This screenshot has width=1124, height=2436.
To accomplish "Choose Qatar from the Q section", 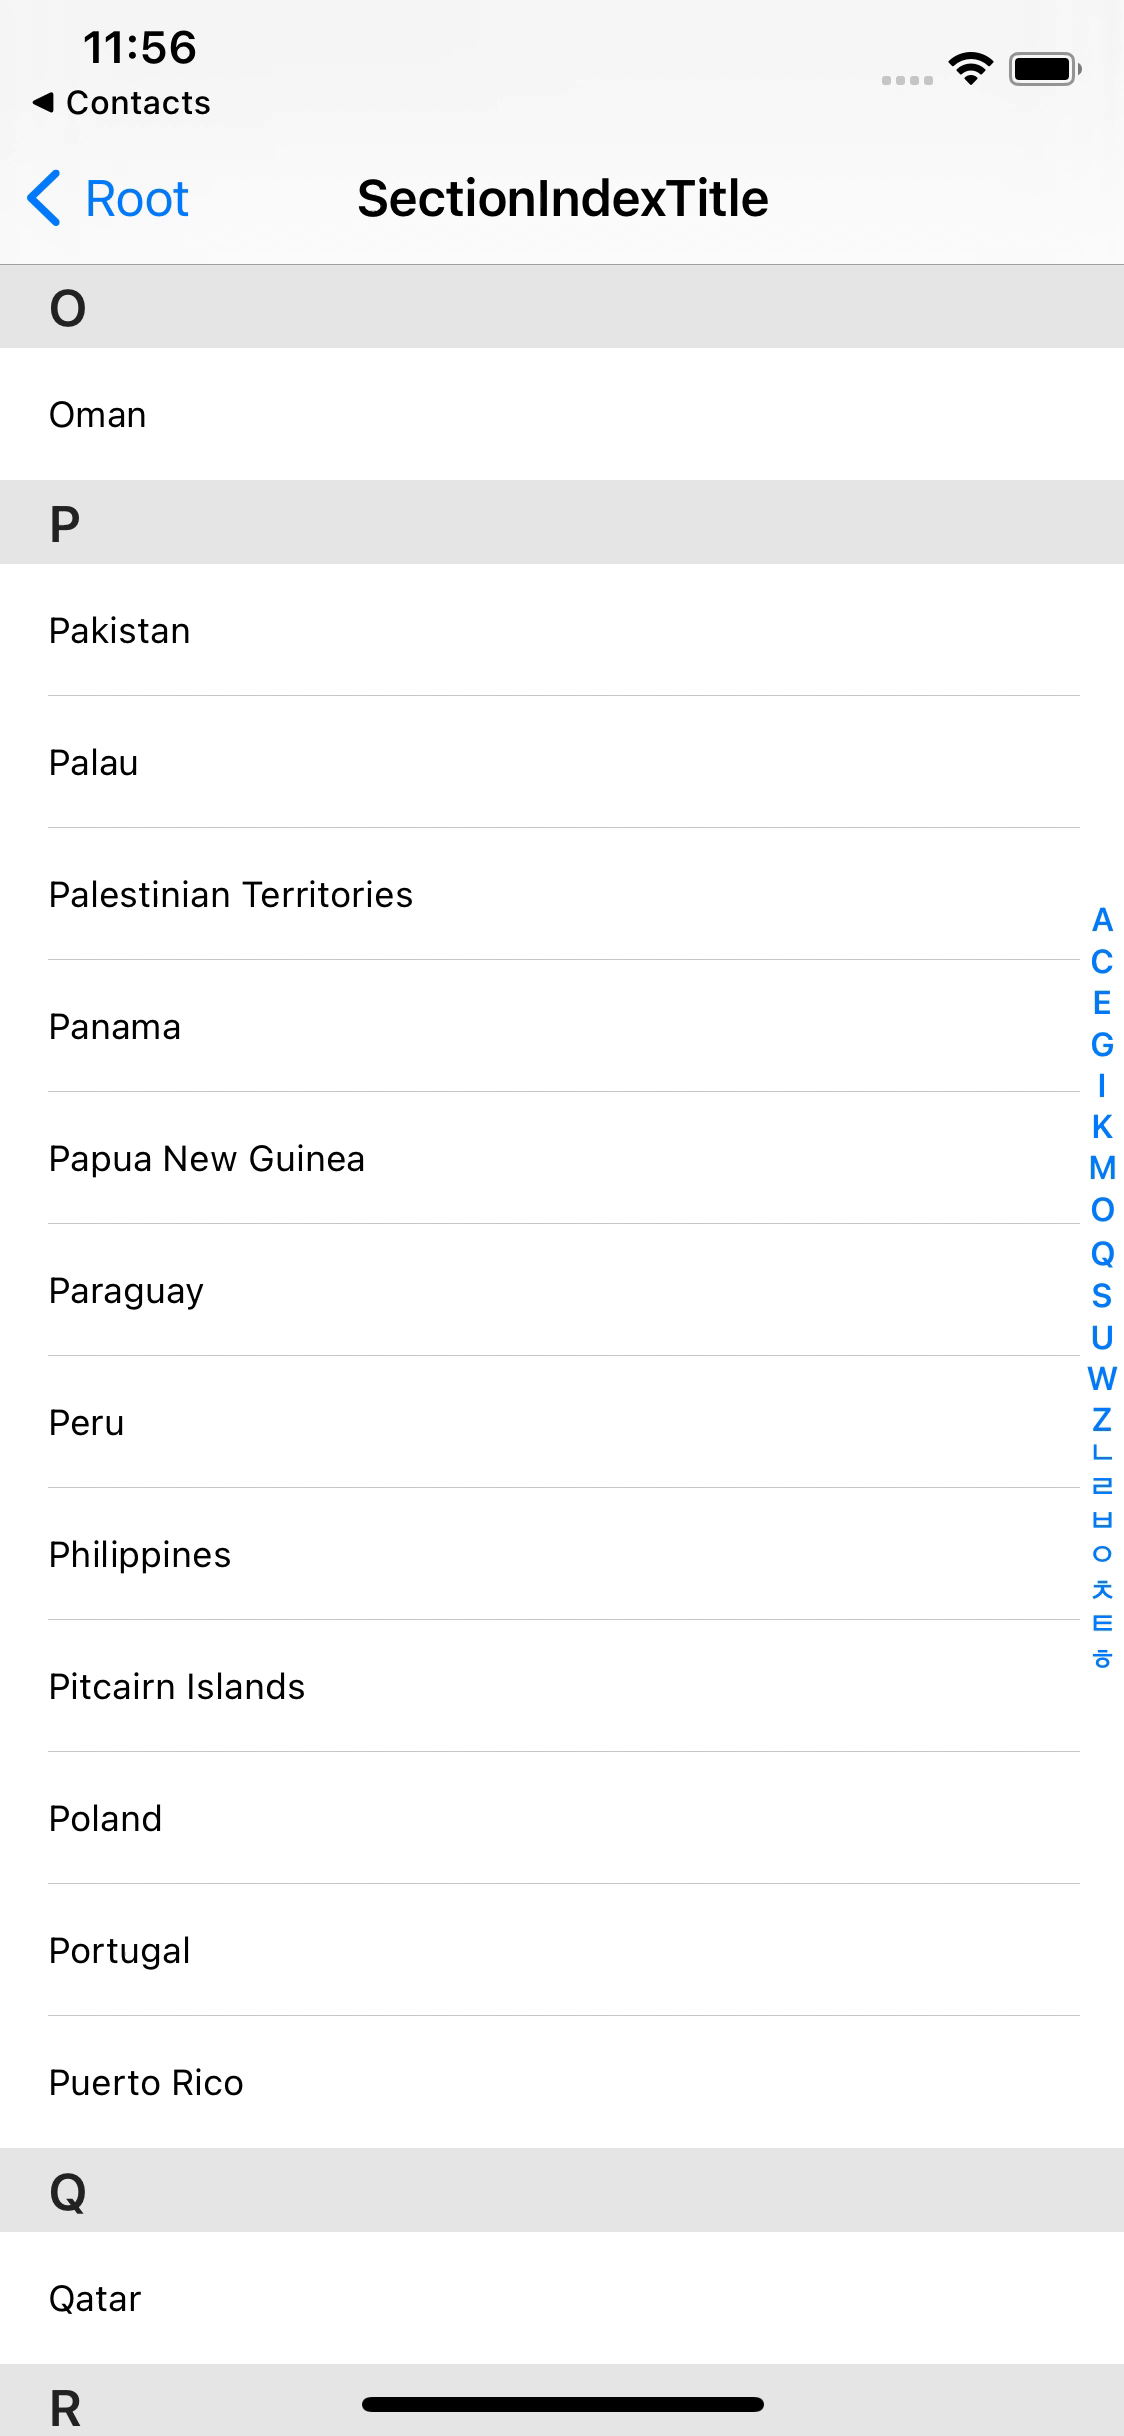I will pos(562,2298).
